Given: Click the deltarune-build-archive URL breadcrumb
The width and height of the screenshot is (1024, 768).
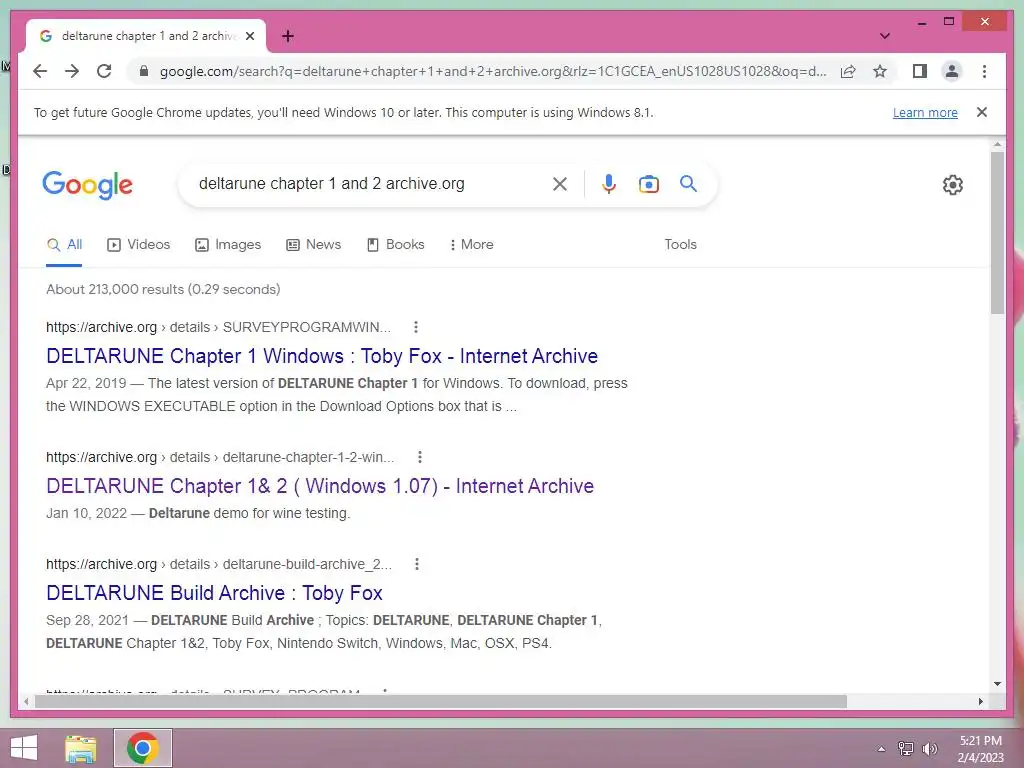Looking at the screenshot, I should [x=219, y=564].
